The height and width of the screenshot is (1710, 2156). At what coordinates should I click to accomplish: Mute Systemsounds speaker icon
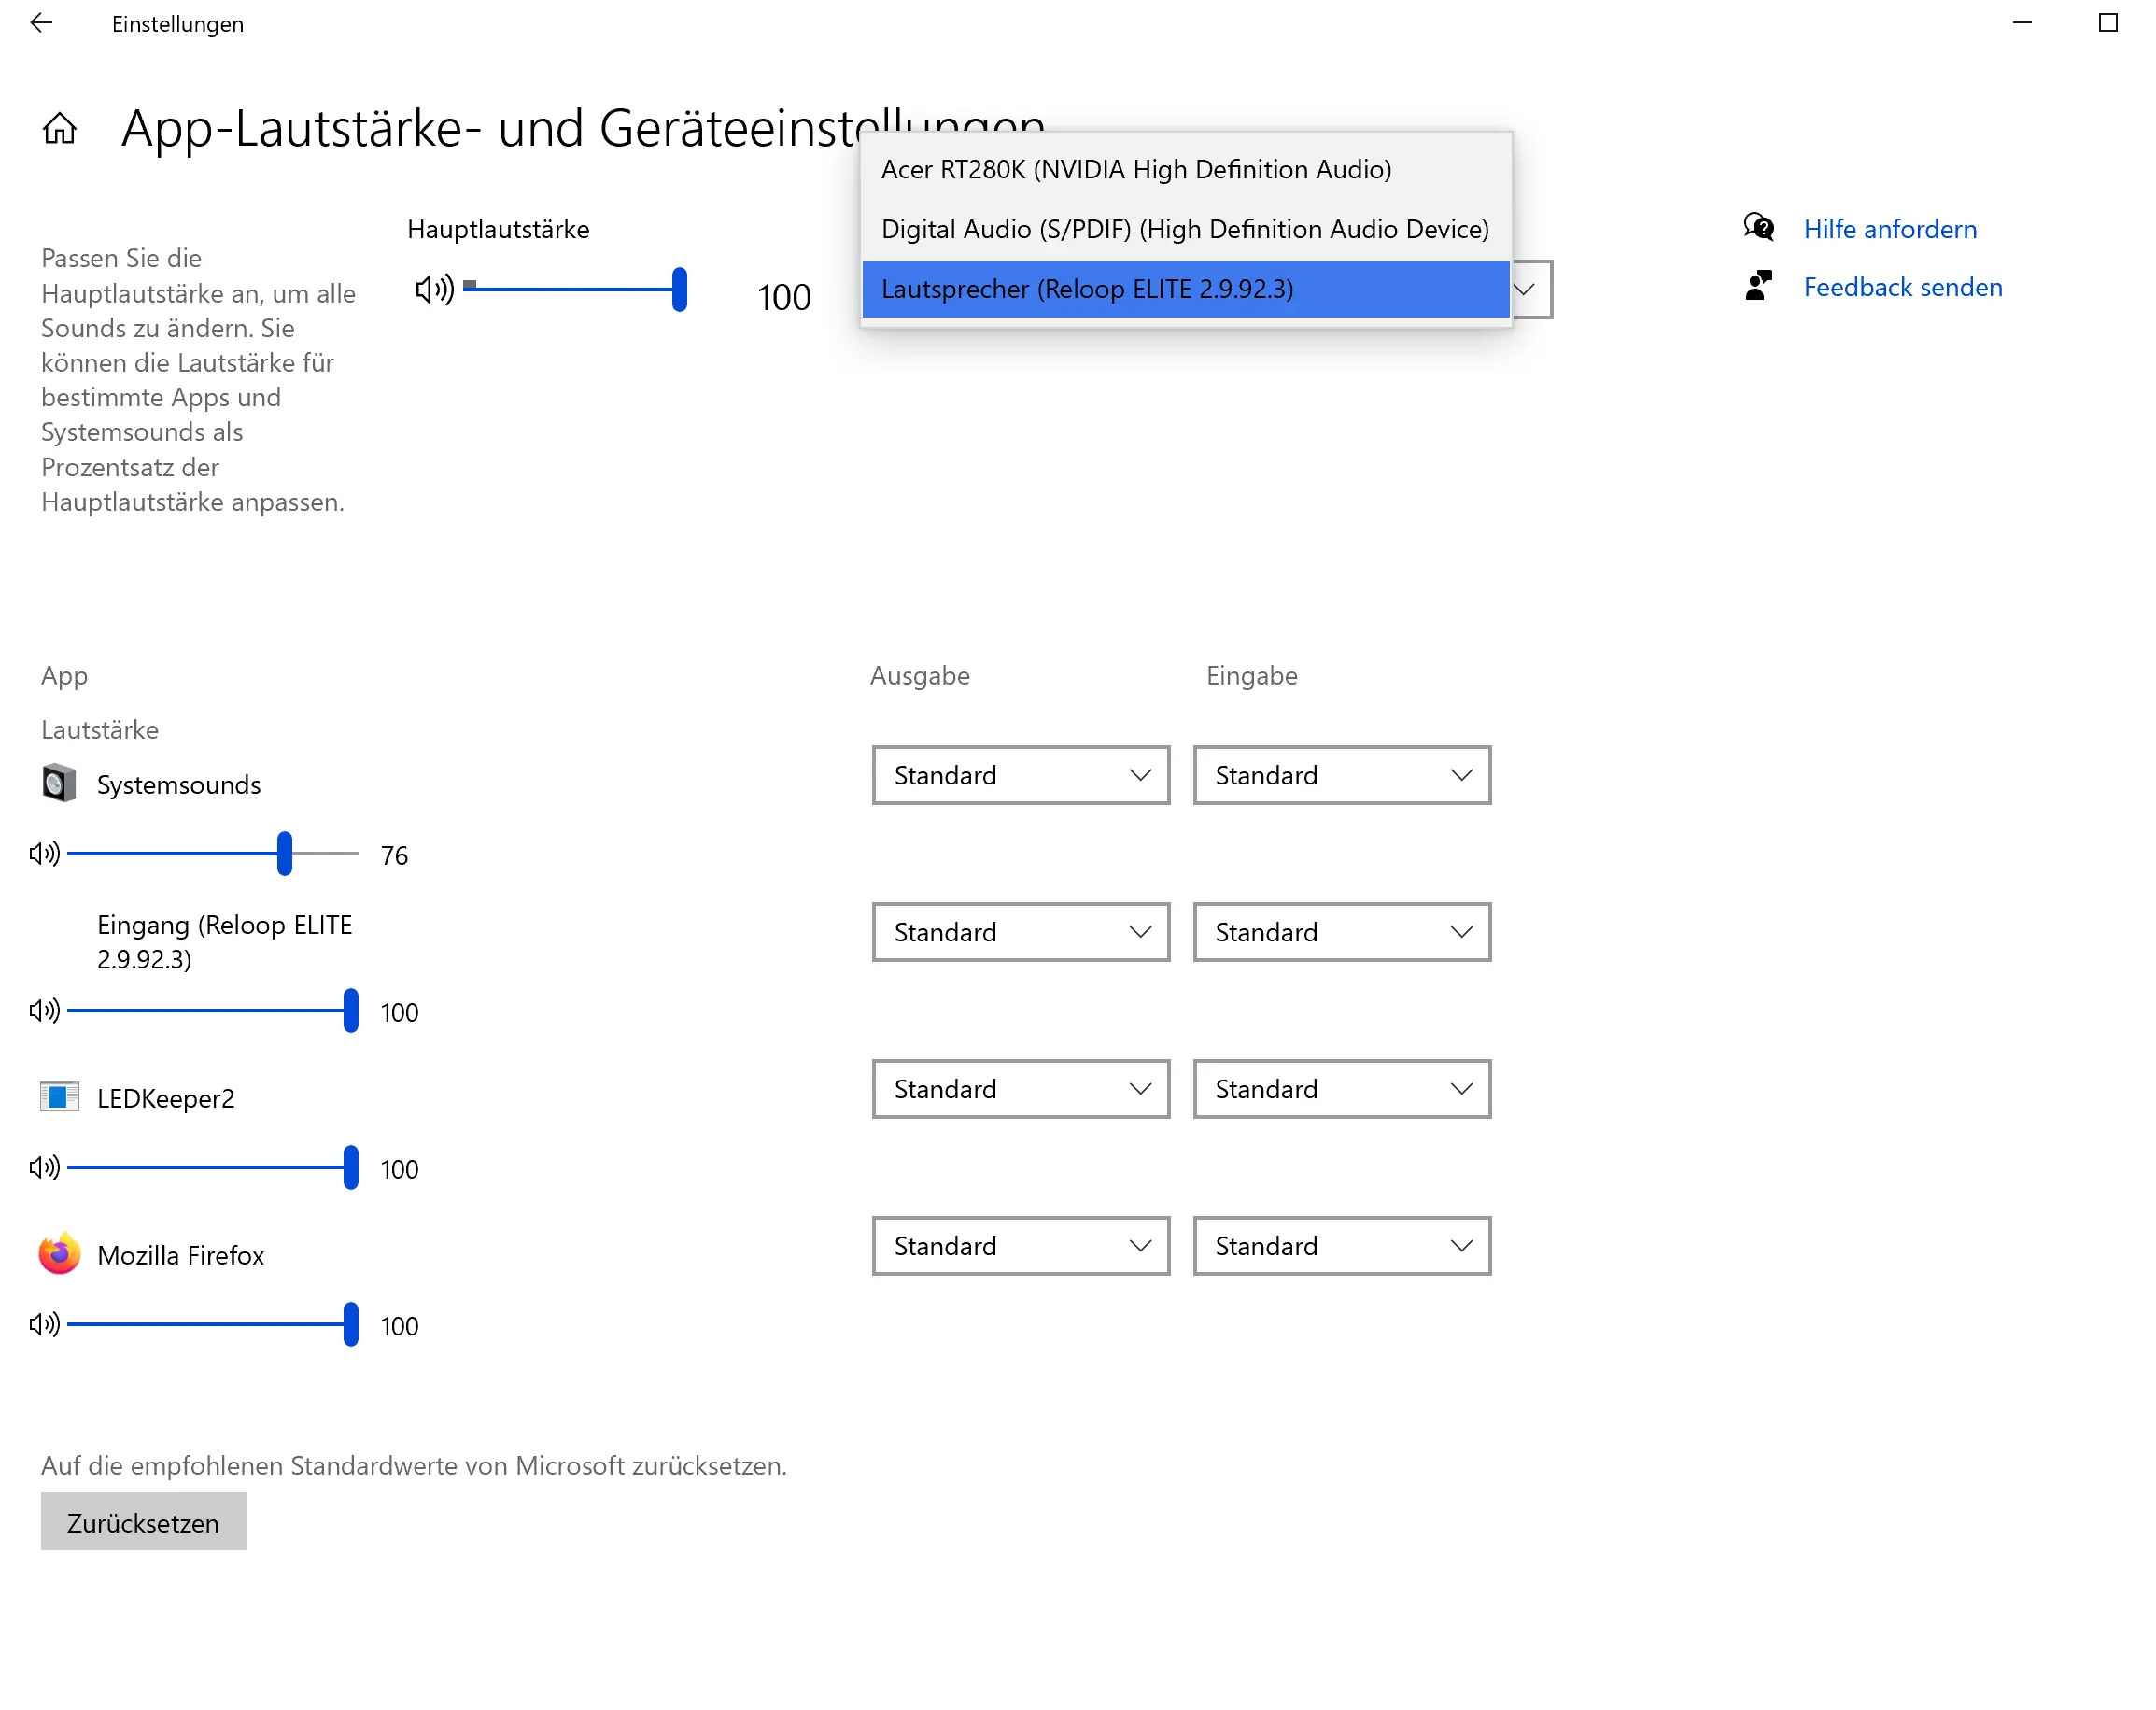[45, 853]
